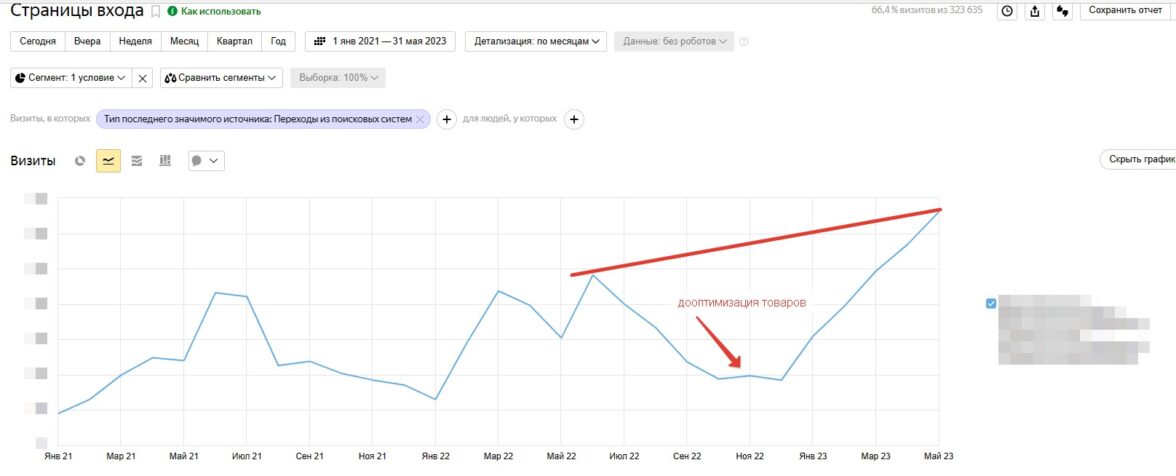Switch to bar column chart view

pos(165,160)
